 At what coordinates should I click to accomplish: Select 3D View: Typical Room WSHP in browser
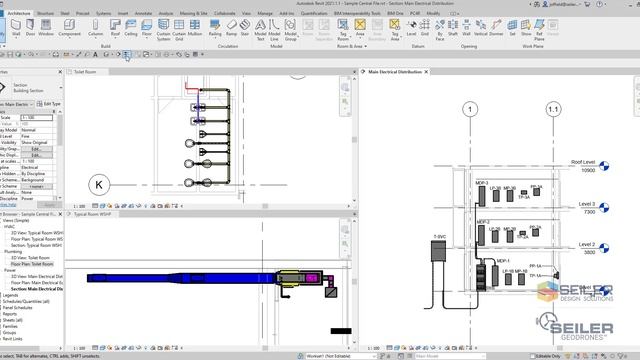click(x=37, y=233)
